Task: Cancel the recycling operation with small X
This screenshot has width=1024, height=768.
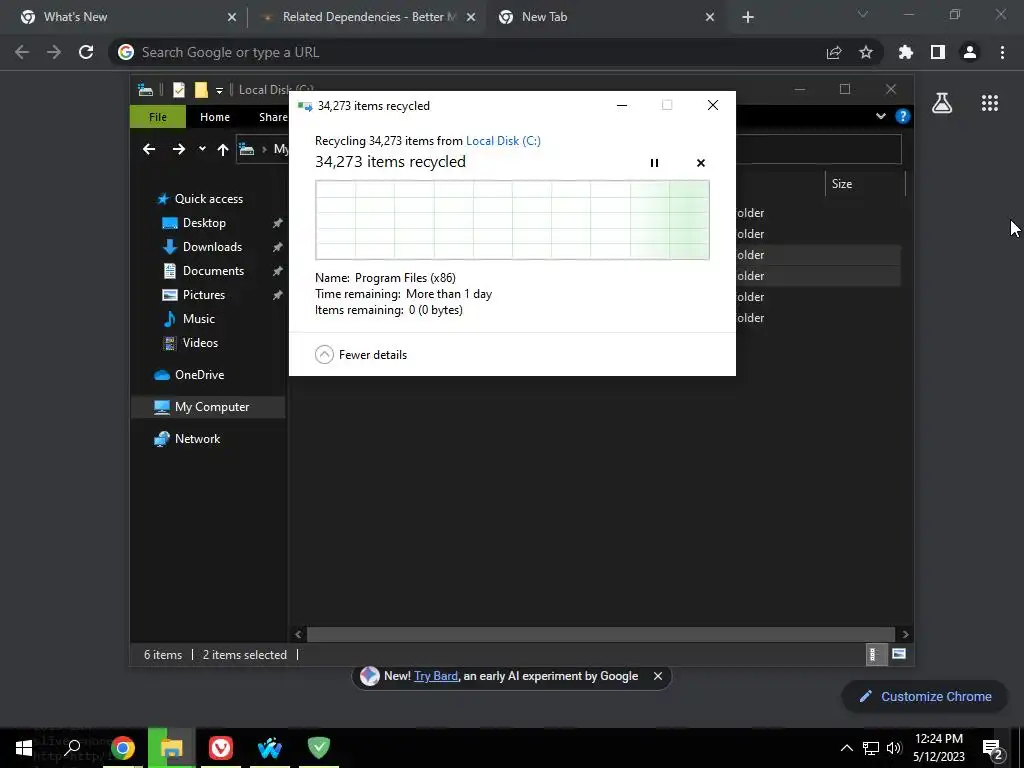Action: tap(701, 163)
